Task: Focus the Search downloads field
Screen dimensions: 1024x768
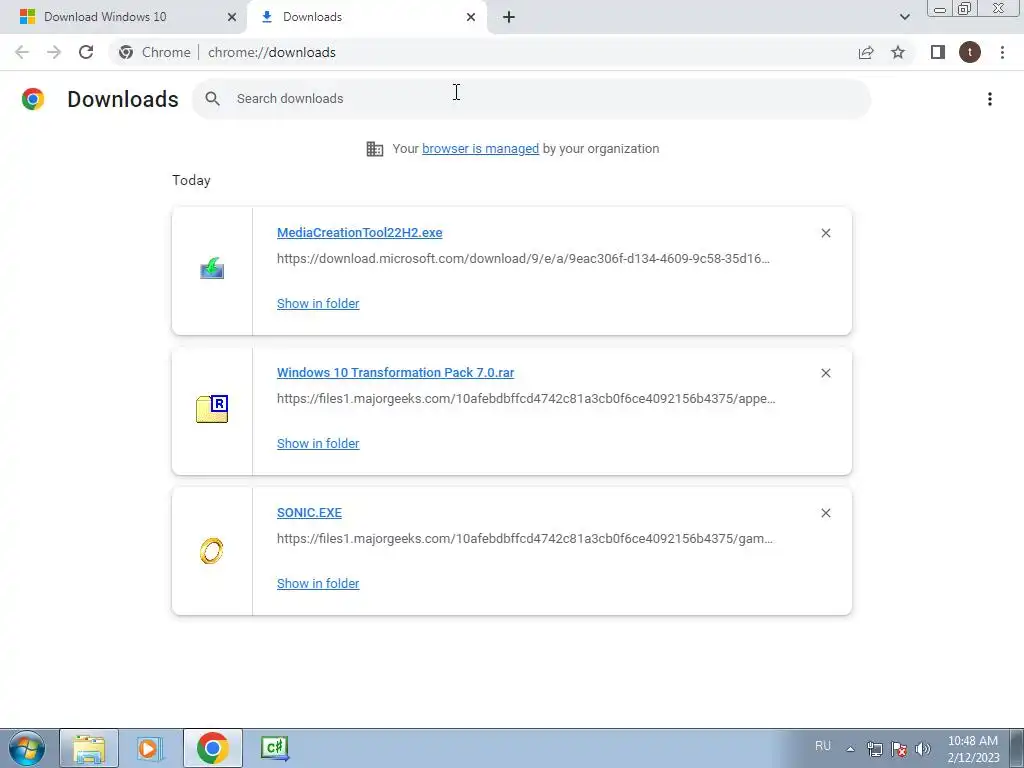Action: pos(532,99)
